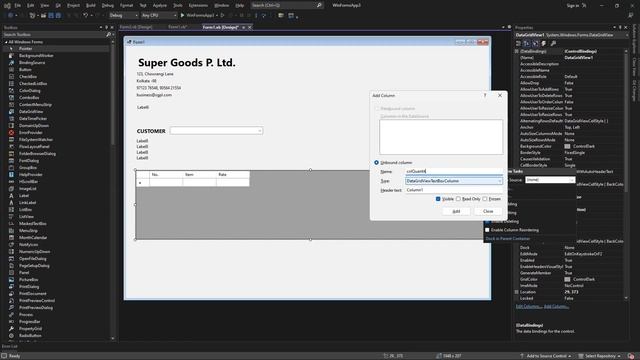Image resolution: width=640 pixels, height=360 pixels.
Task: Switch Properties to the Categorized view icon
Action: click(x=518, y=43)
